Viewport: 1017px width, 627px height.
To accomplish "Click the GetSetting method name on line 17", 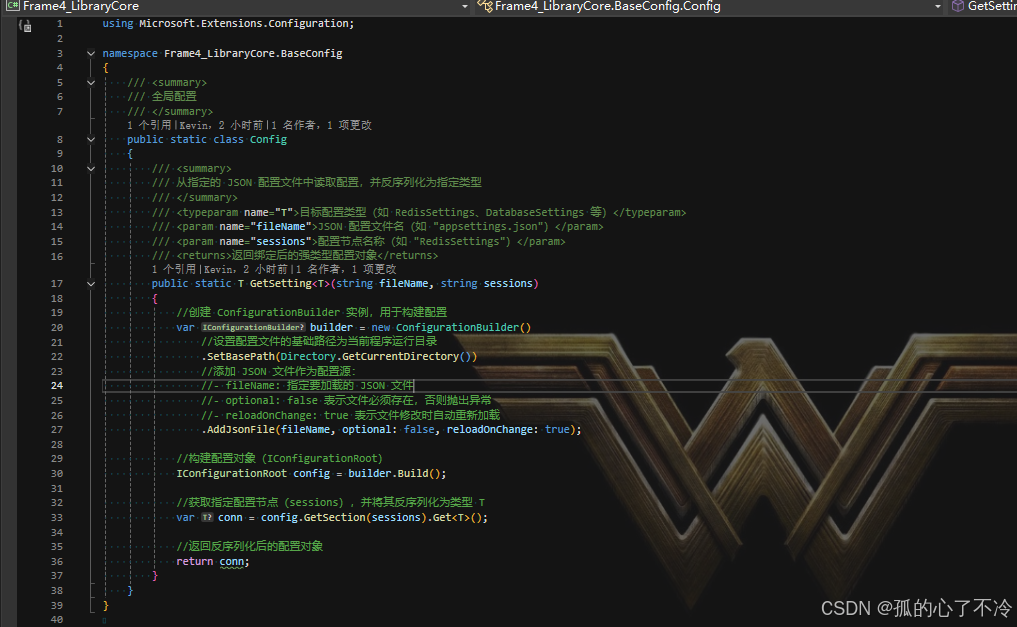I will coord(281,283).
